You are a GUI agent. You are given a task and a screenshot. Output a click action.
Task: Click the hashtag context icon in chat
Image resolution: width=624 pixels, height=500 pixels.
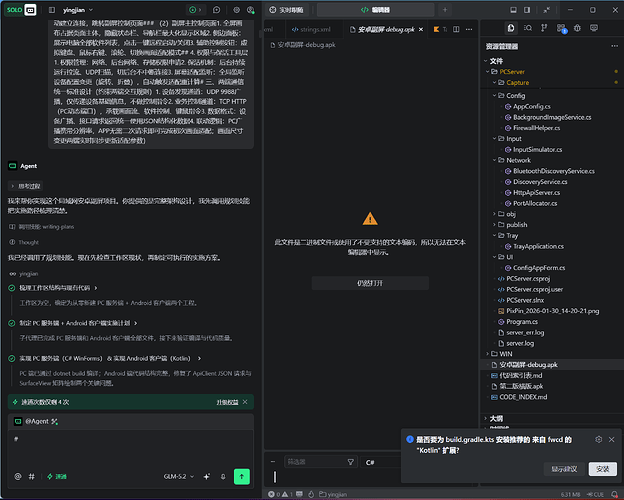point(31,477)
